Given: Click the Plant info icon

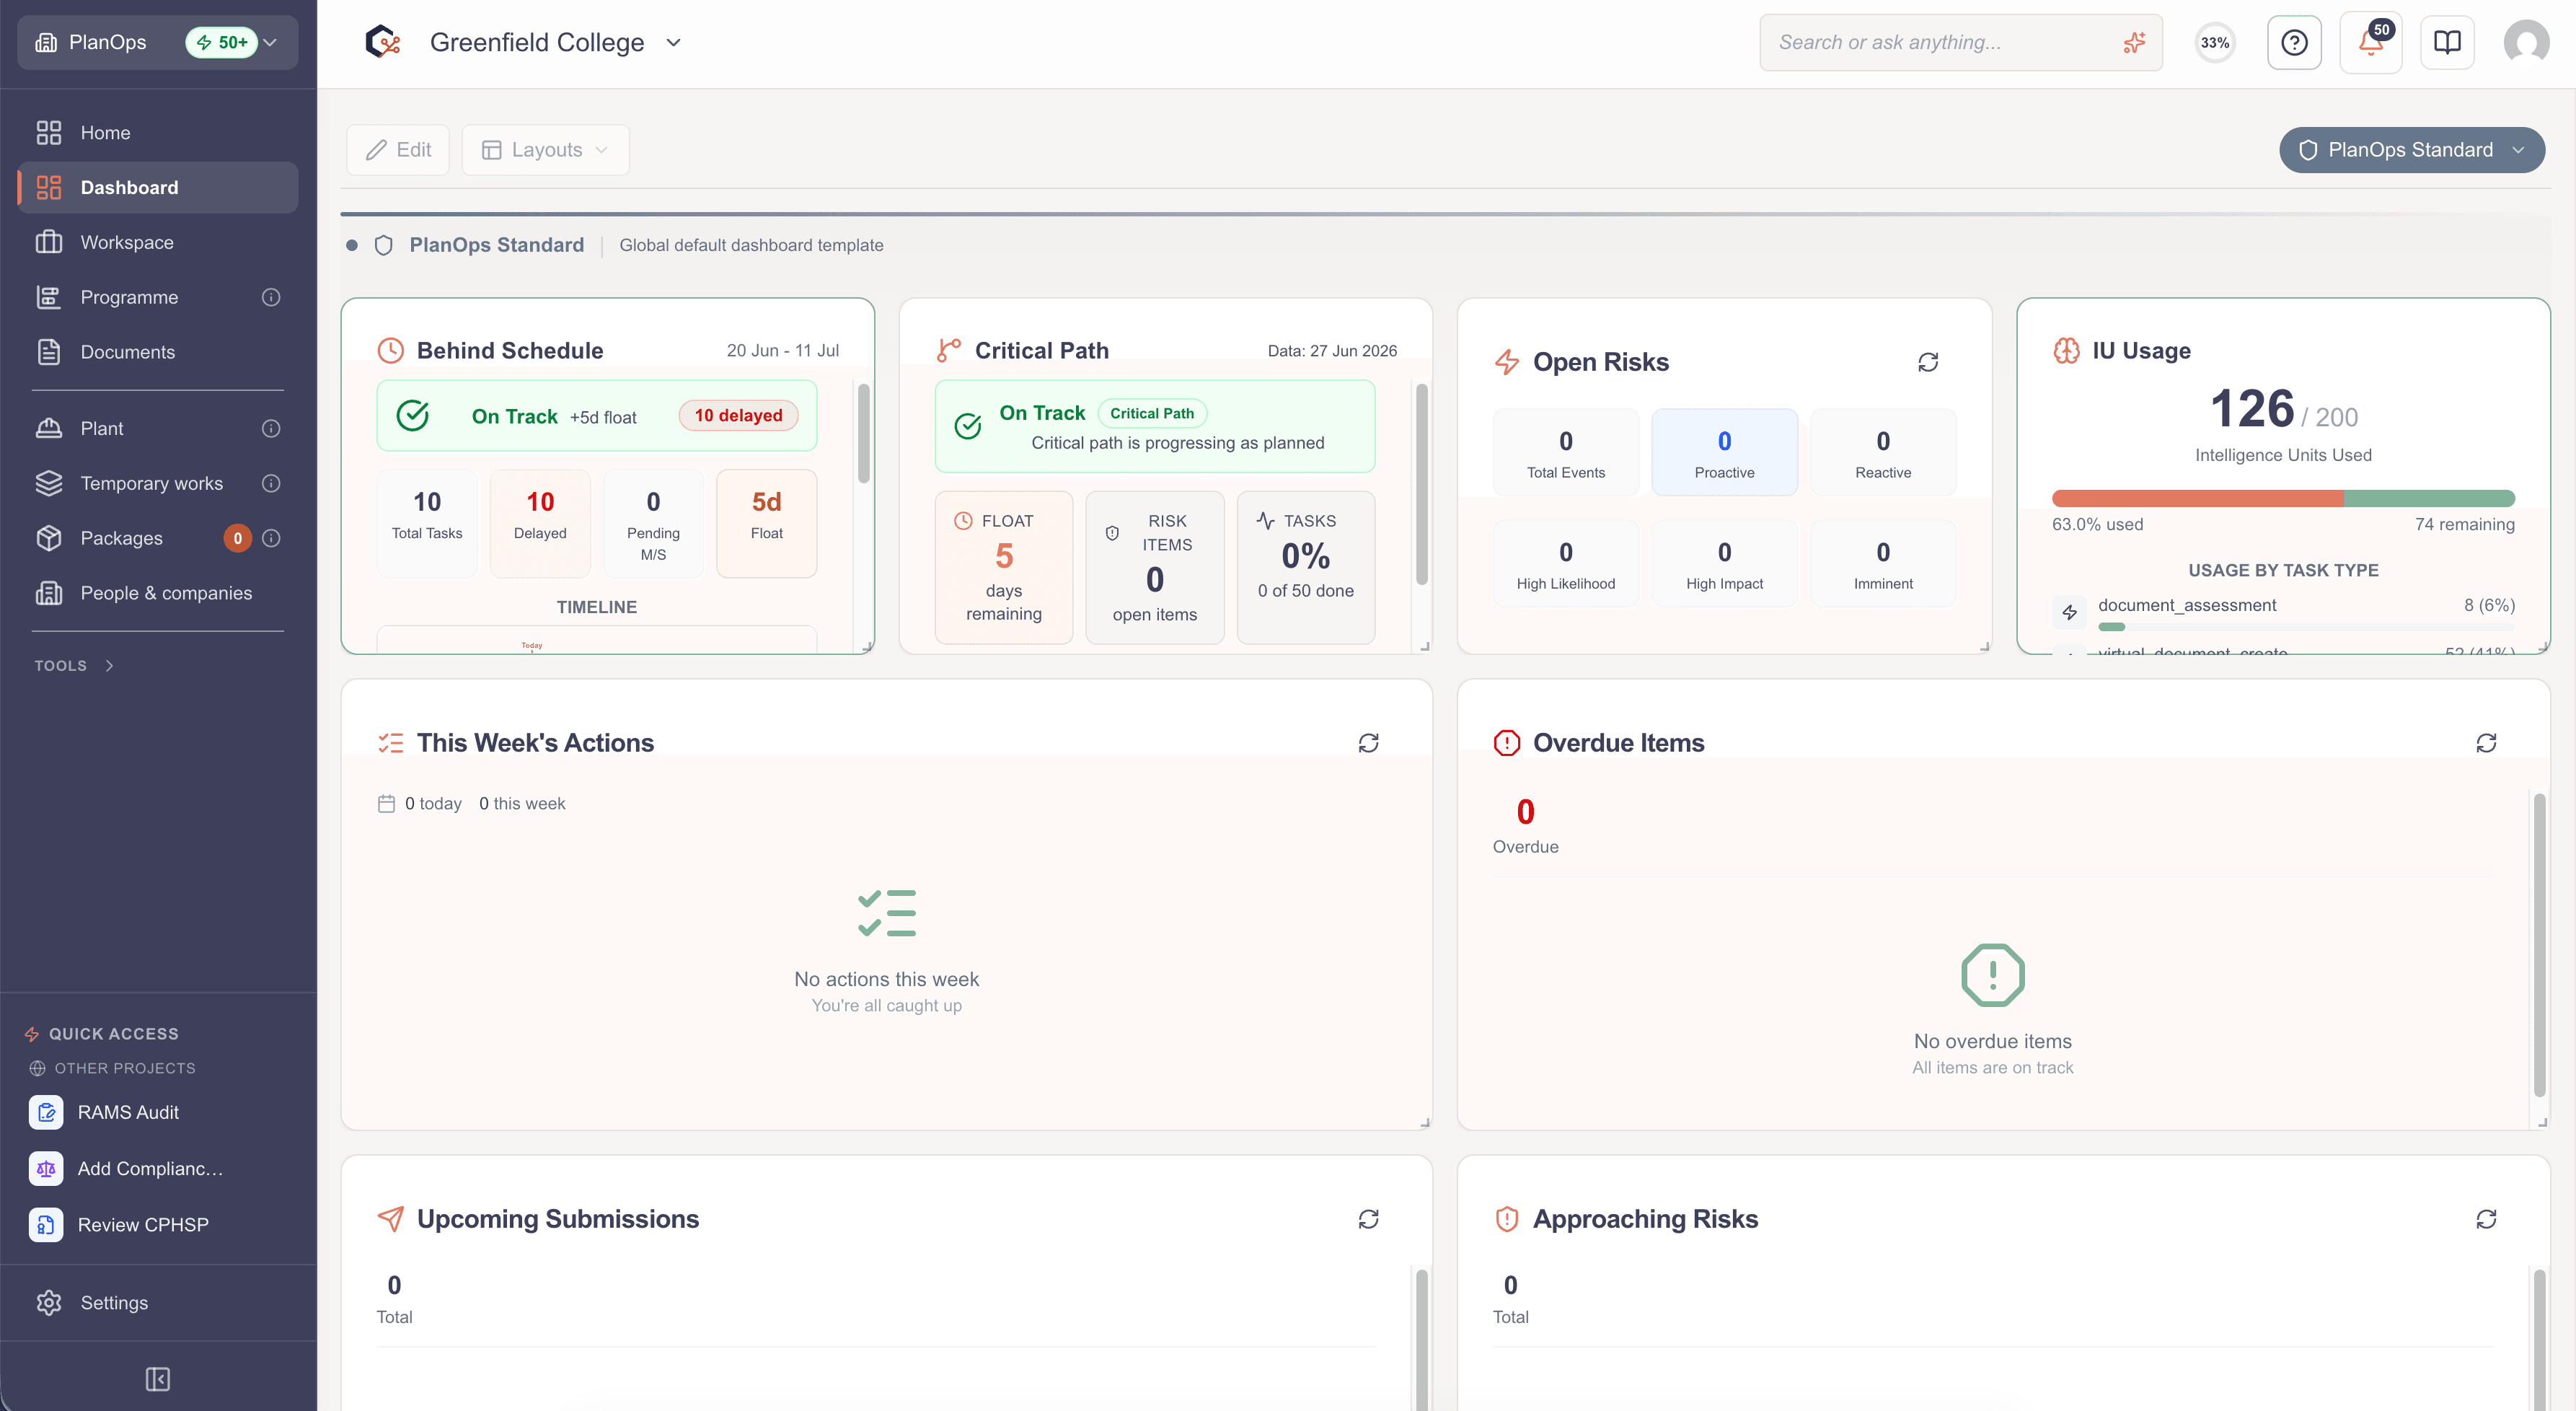Looking at the screenshot, I should [x=271, y=428].
